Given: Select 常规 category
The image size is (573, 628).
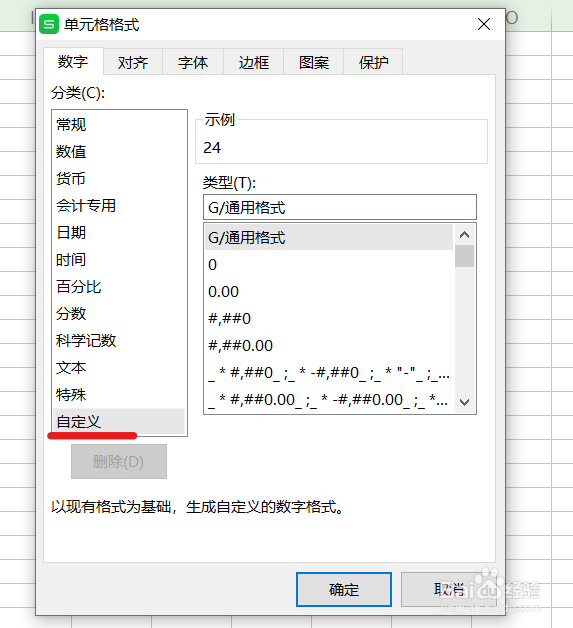Looking at the screenshot, I should [119, 125].
